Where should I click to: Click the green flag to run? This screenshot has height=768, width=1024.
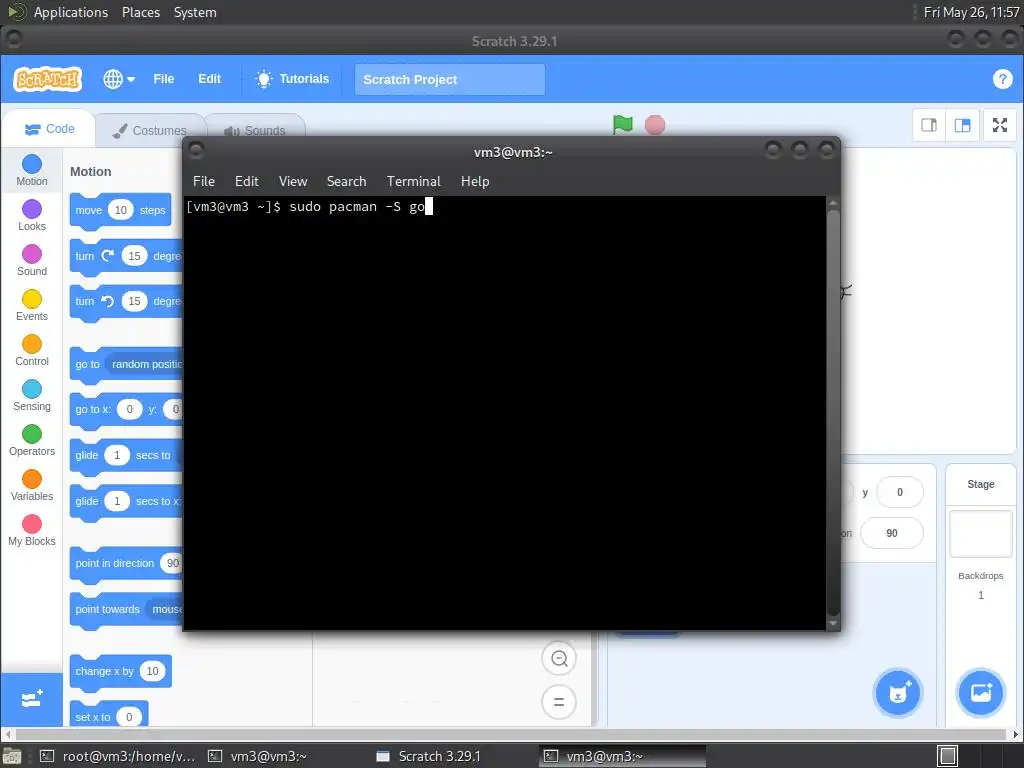tap(622, 124)
